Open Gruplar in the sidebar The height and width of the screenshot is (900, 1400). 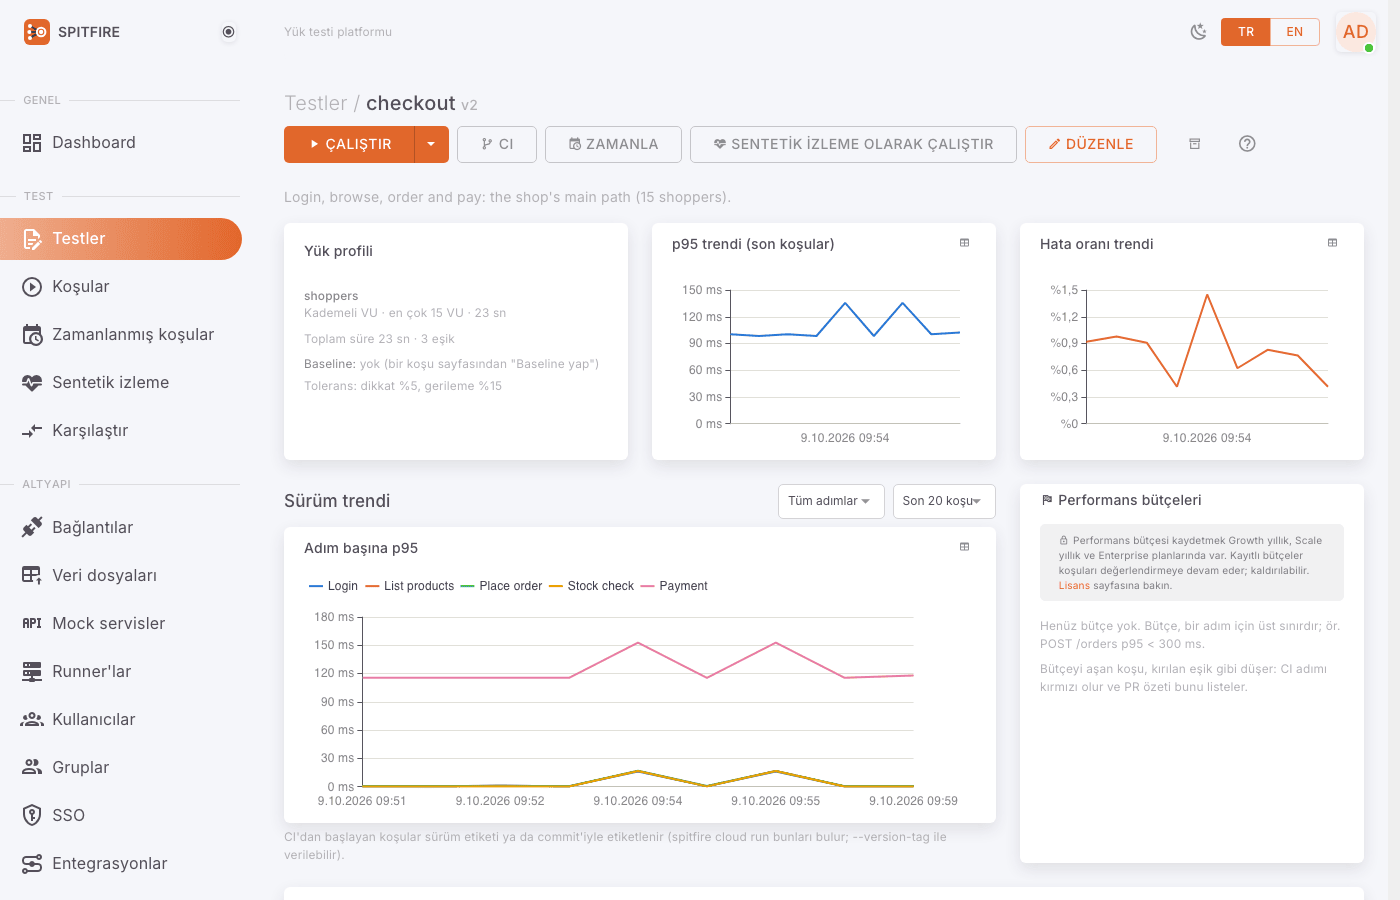pos(121,767)
